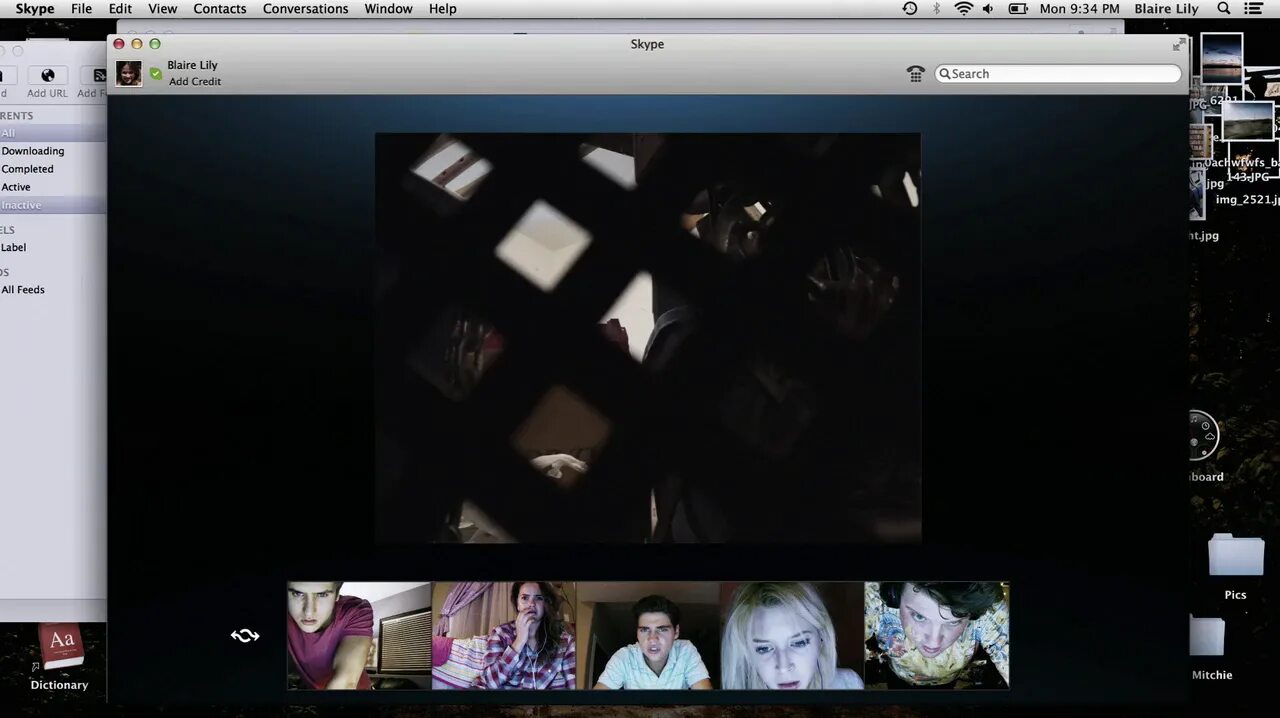Open the Conversations menu

(305, 9)
